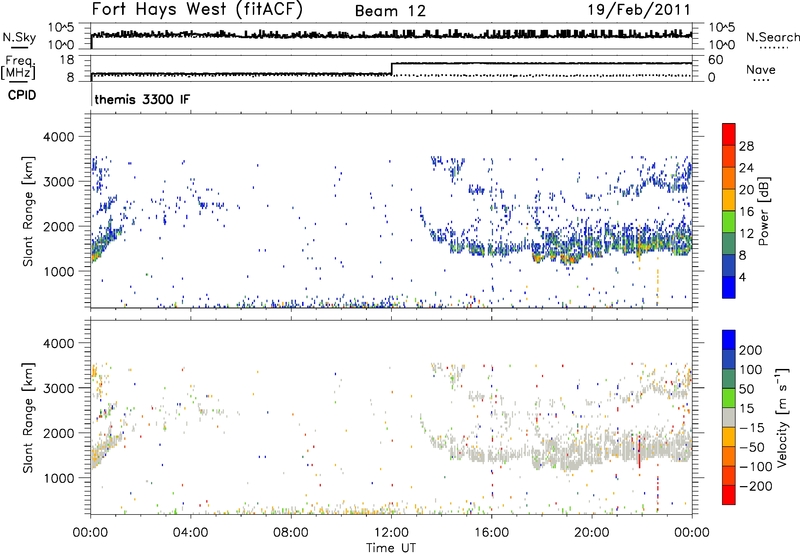
Task: Click the 'Fort Hays West (fitACF)' title
Action: pyautogui.click(x=197, y=9)
